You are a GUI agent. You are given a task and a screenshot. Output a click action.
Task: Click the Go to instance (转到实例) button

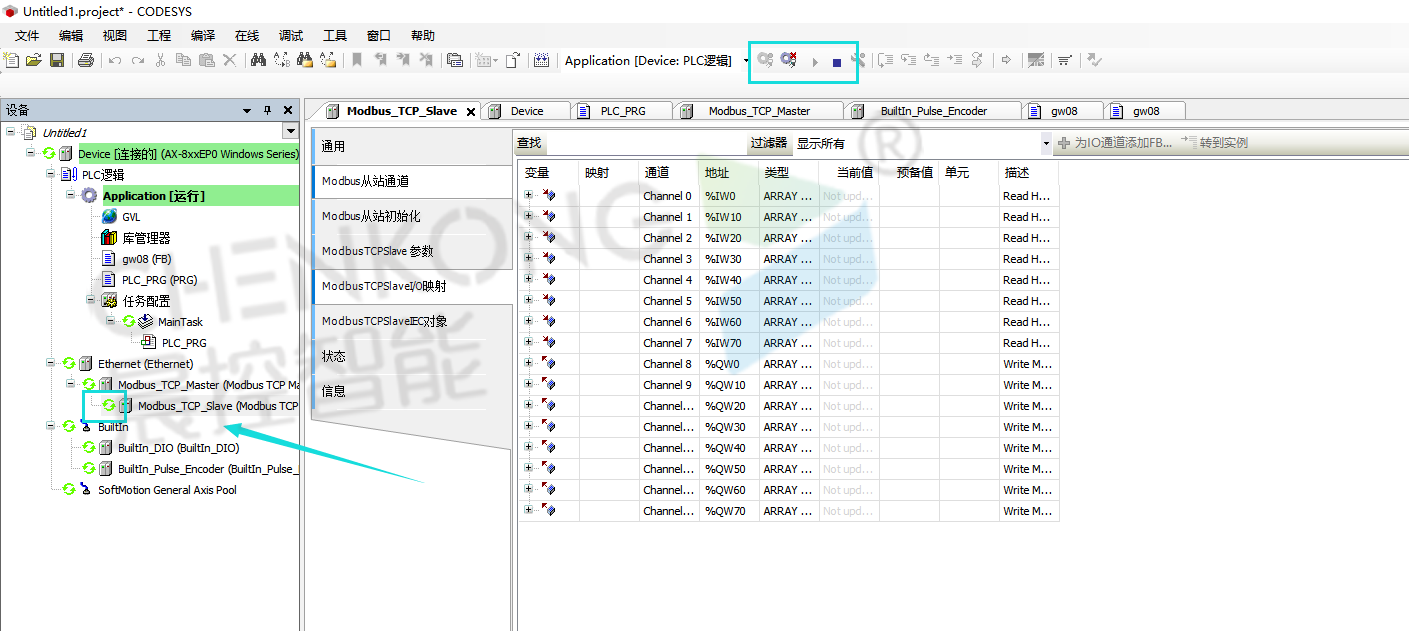(1215, 143)
